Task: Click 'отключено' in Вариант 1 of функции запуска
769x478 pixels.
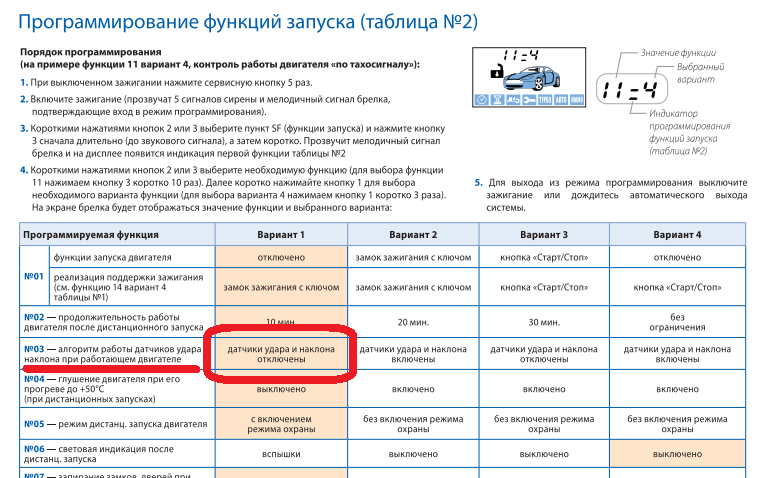Action: [281, 257]
